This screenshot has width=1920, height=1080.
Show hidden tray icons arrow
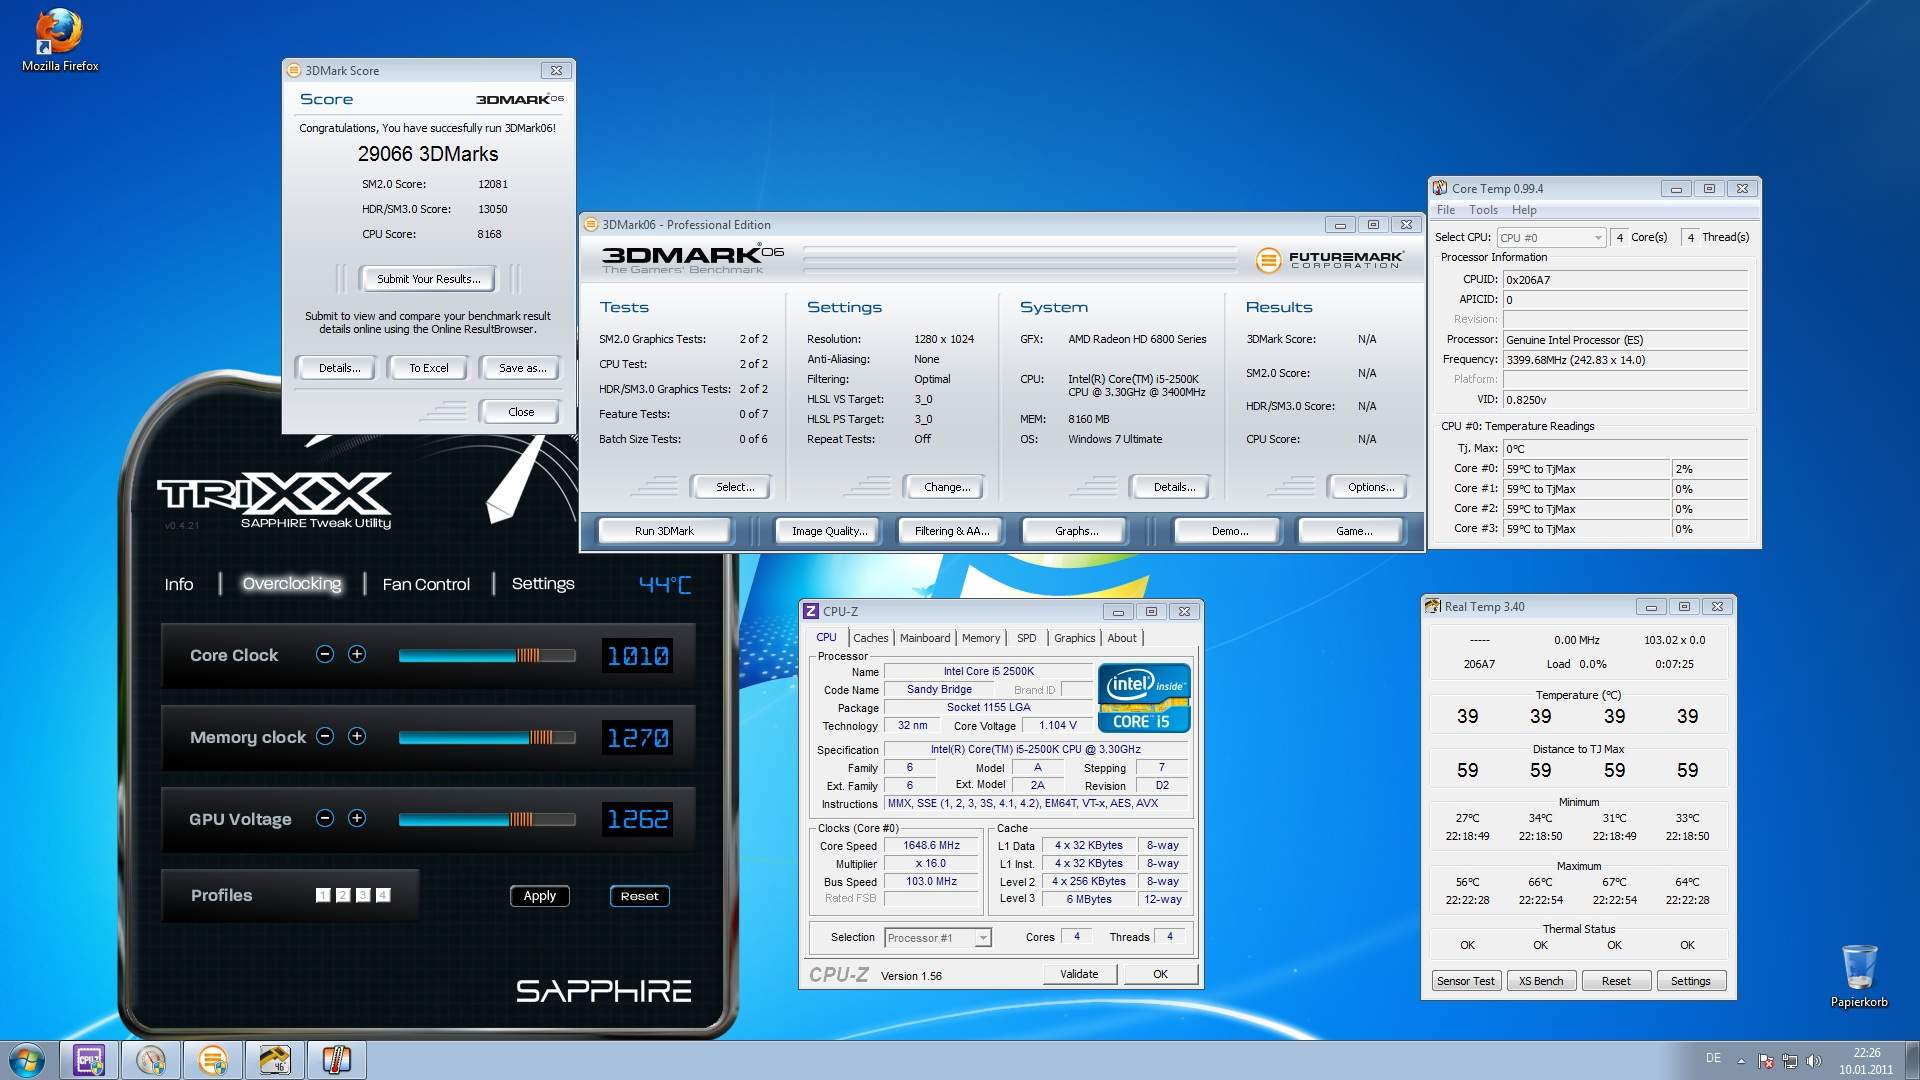[x=1741, y=1061]
